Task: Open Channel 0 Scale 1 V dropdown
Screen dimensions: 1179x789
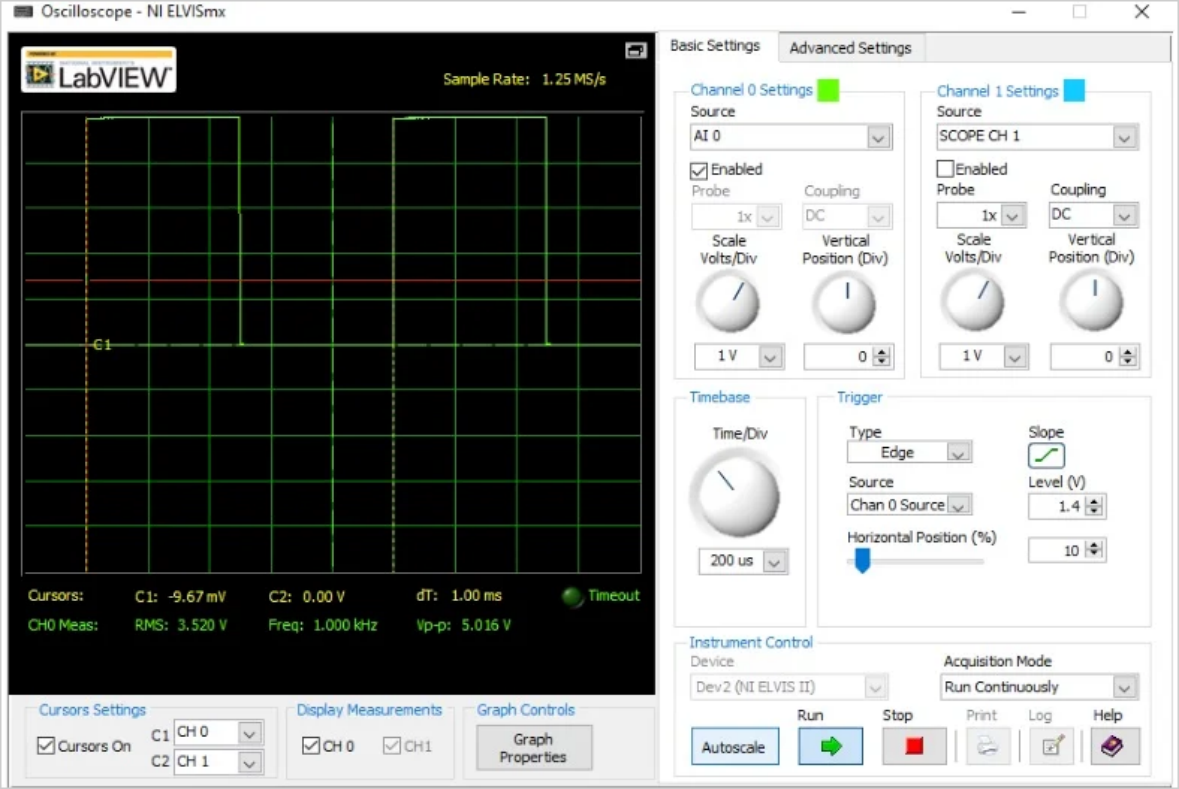Action: (770, 357)
